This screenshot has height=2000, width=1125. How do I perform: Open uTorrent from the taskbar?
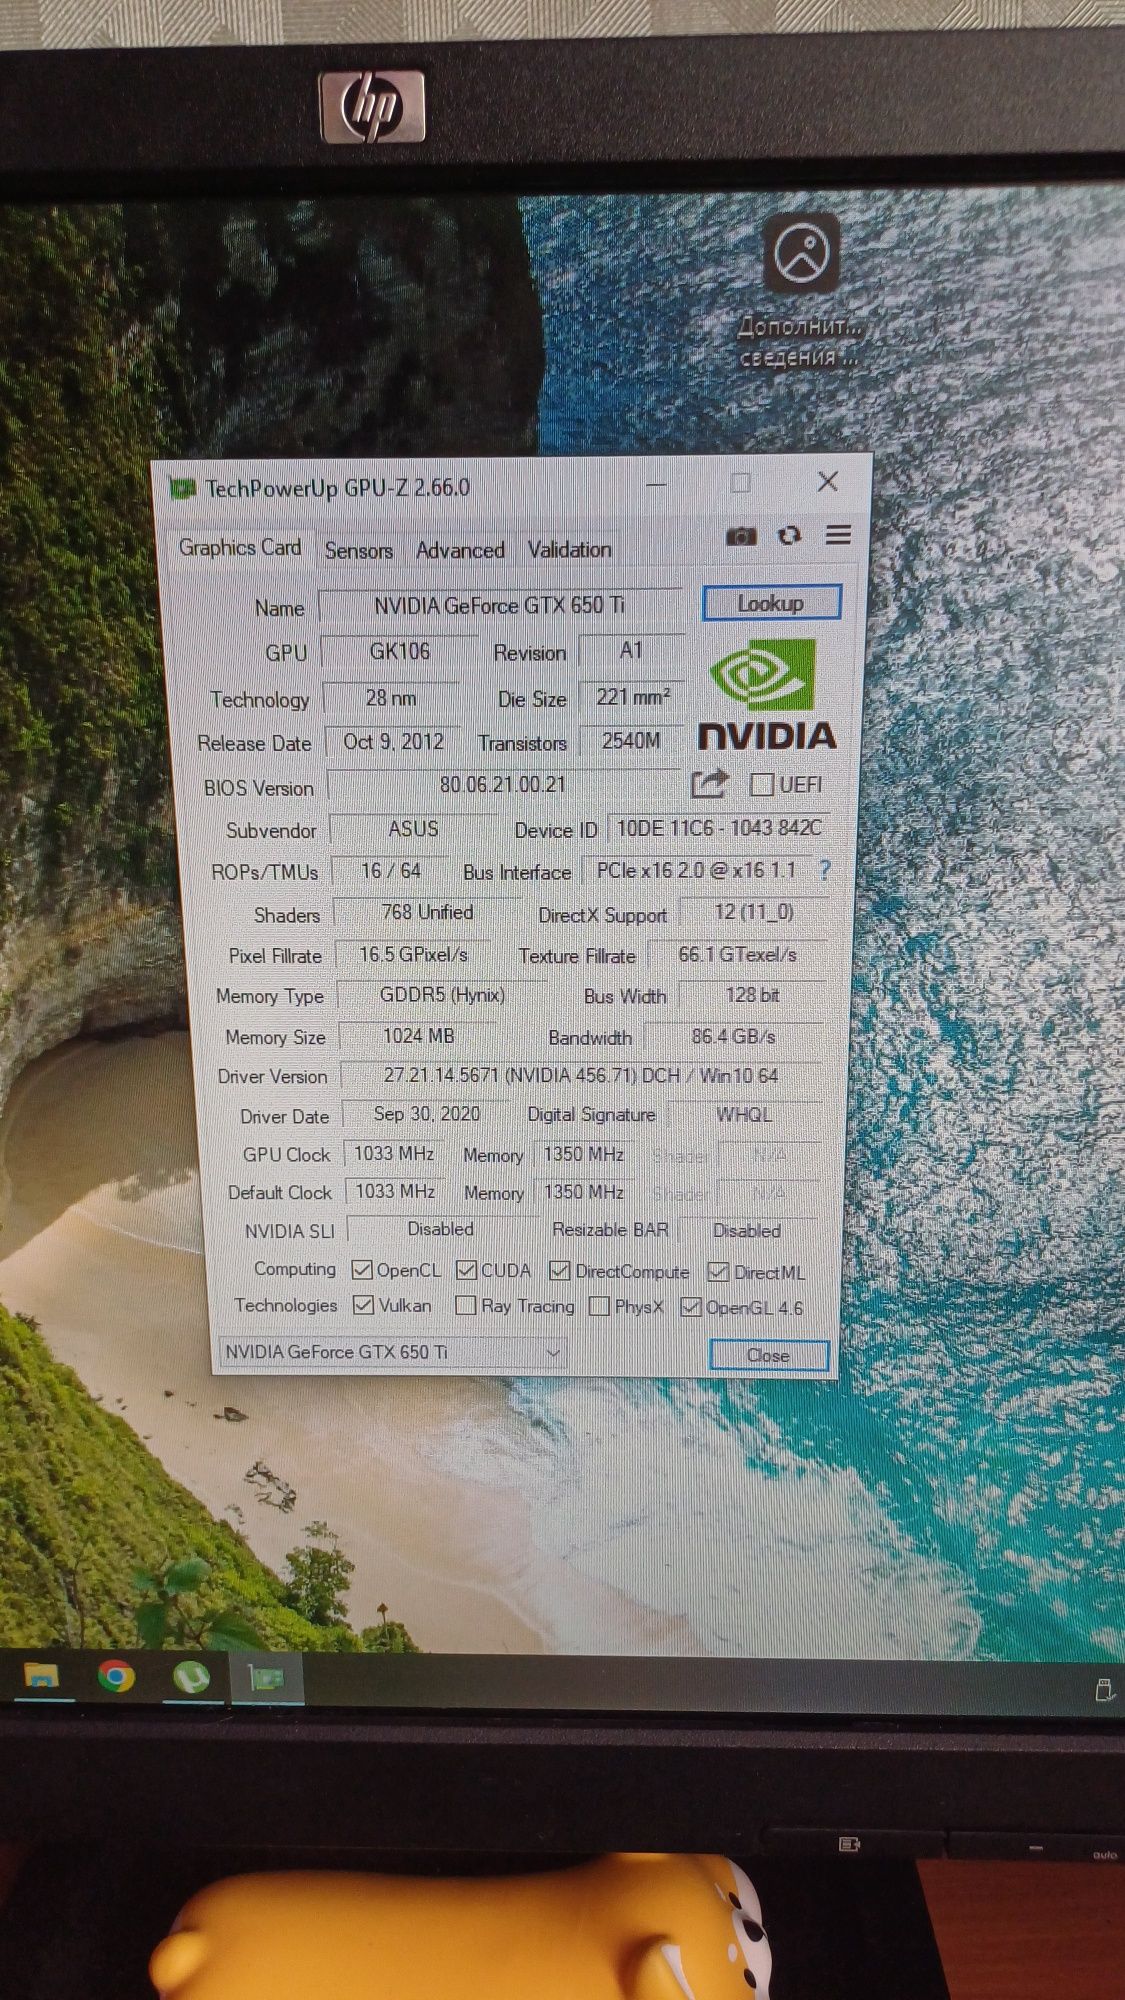[x=191, y=1677]
